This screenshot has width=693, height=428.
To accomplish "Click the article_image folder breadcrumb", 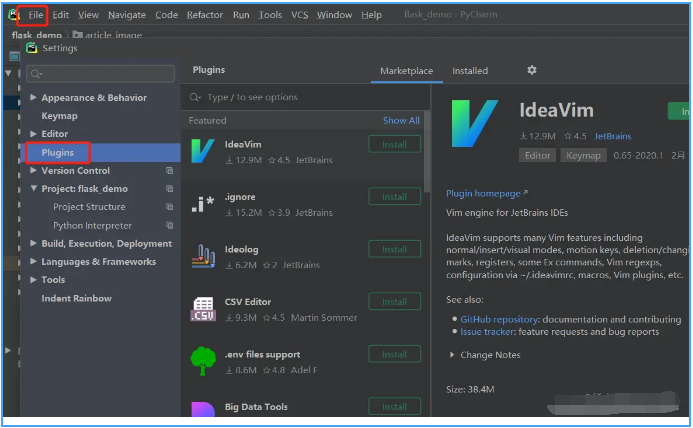I will pyautogui.click(x=107, y=35).
